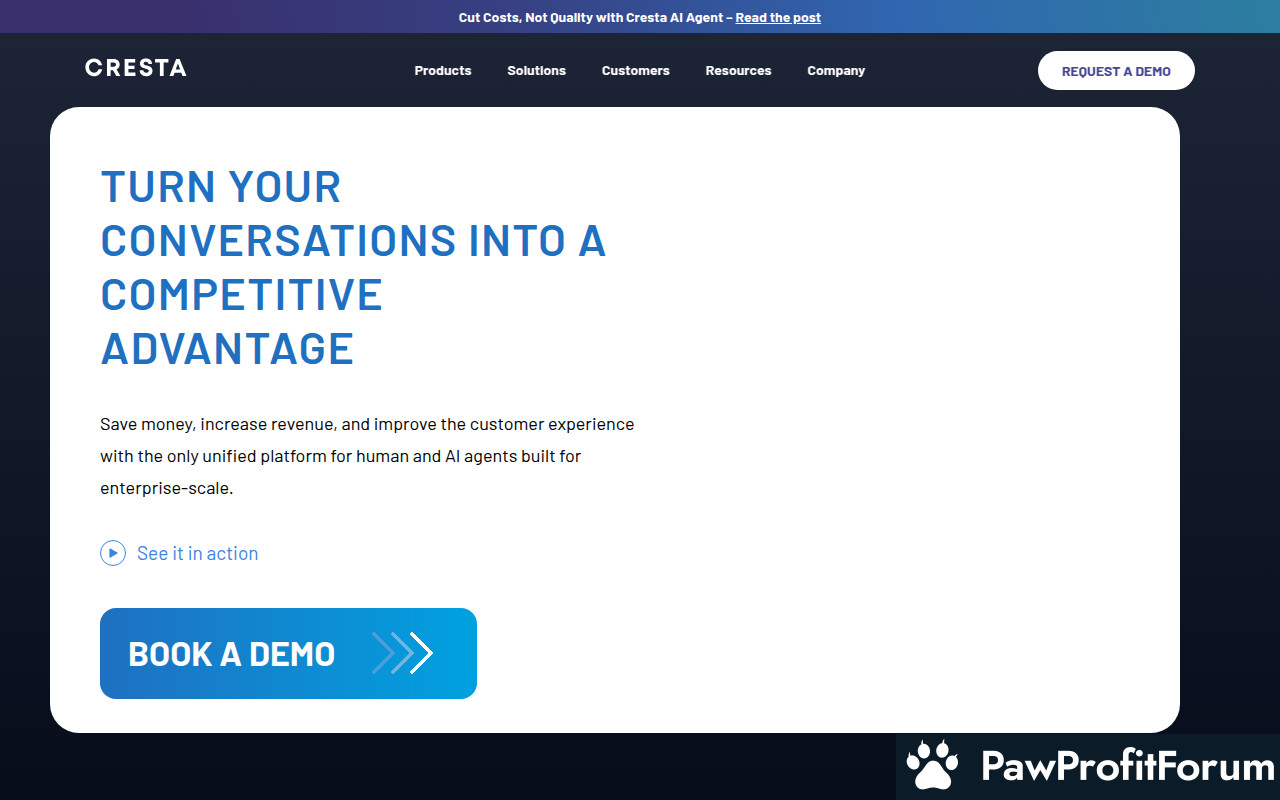Follow the "Read the post" link
Viewport: 1280px width, 800px height.
[778, 18]
